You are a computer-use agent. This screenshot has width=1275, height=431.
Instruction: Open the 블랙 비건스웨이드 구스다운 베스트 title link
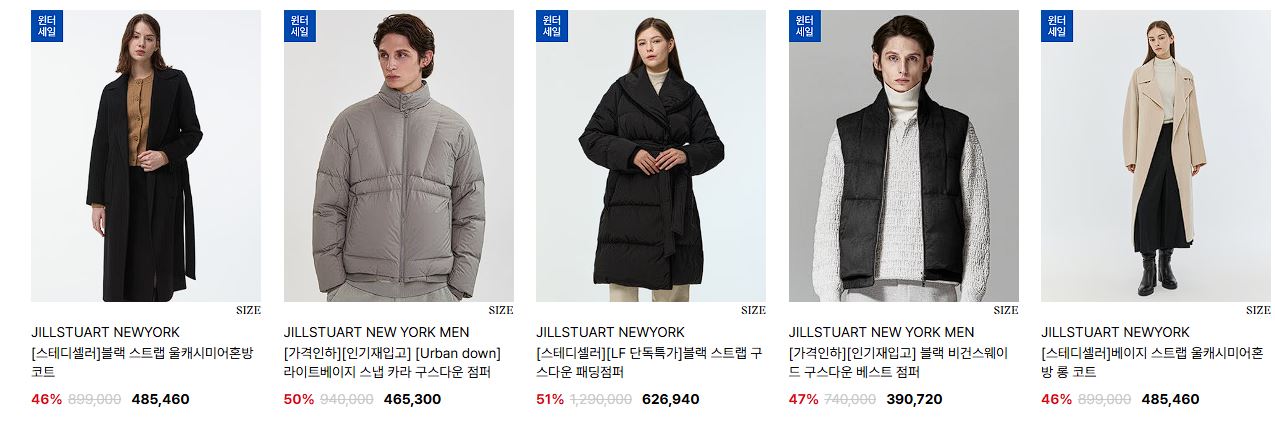pos(899,363)
